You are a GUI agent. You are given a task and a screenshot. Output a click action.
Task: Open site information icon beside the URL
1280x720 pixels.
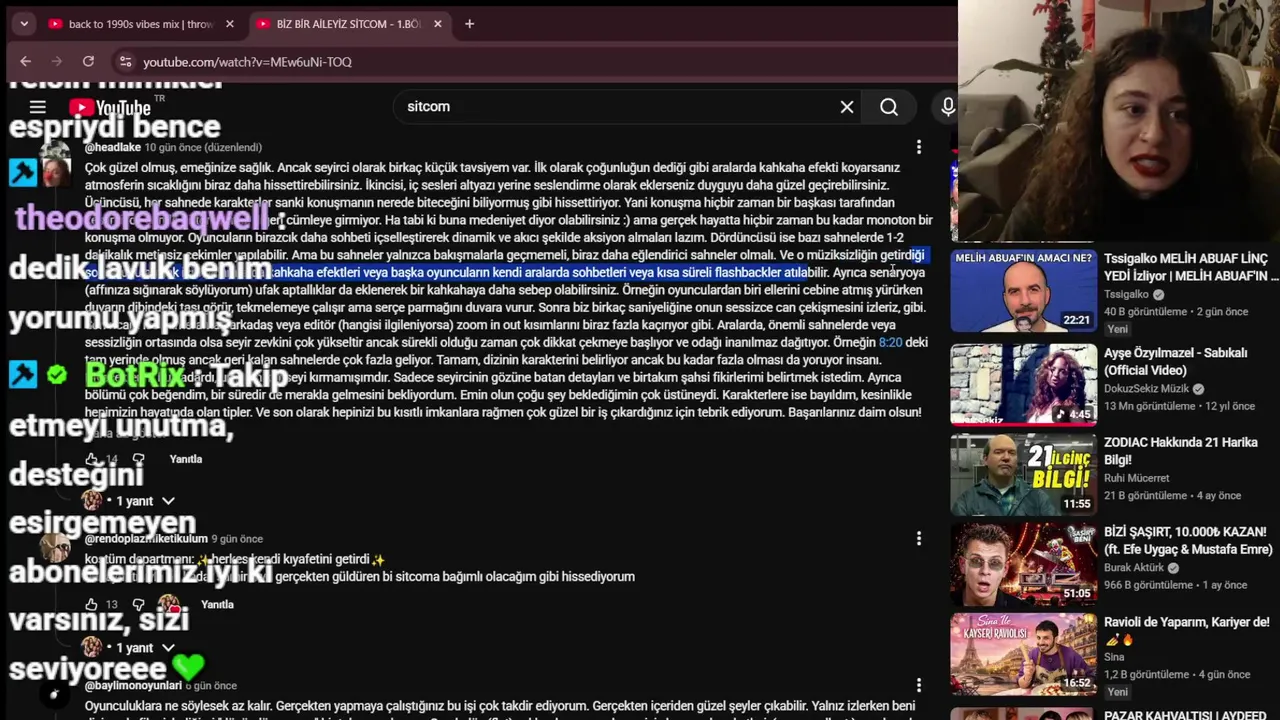point(125,62)
